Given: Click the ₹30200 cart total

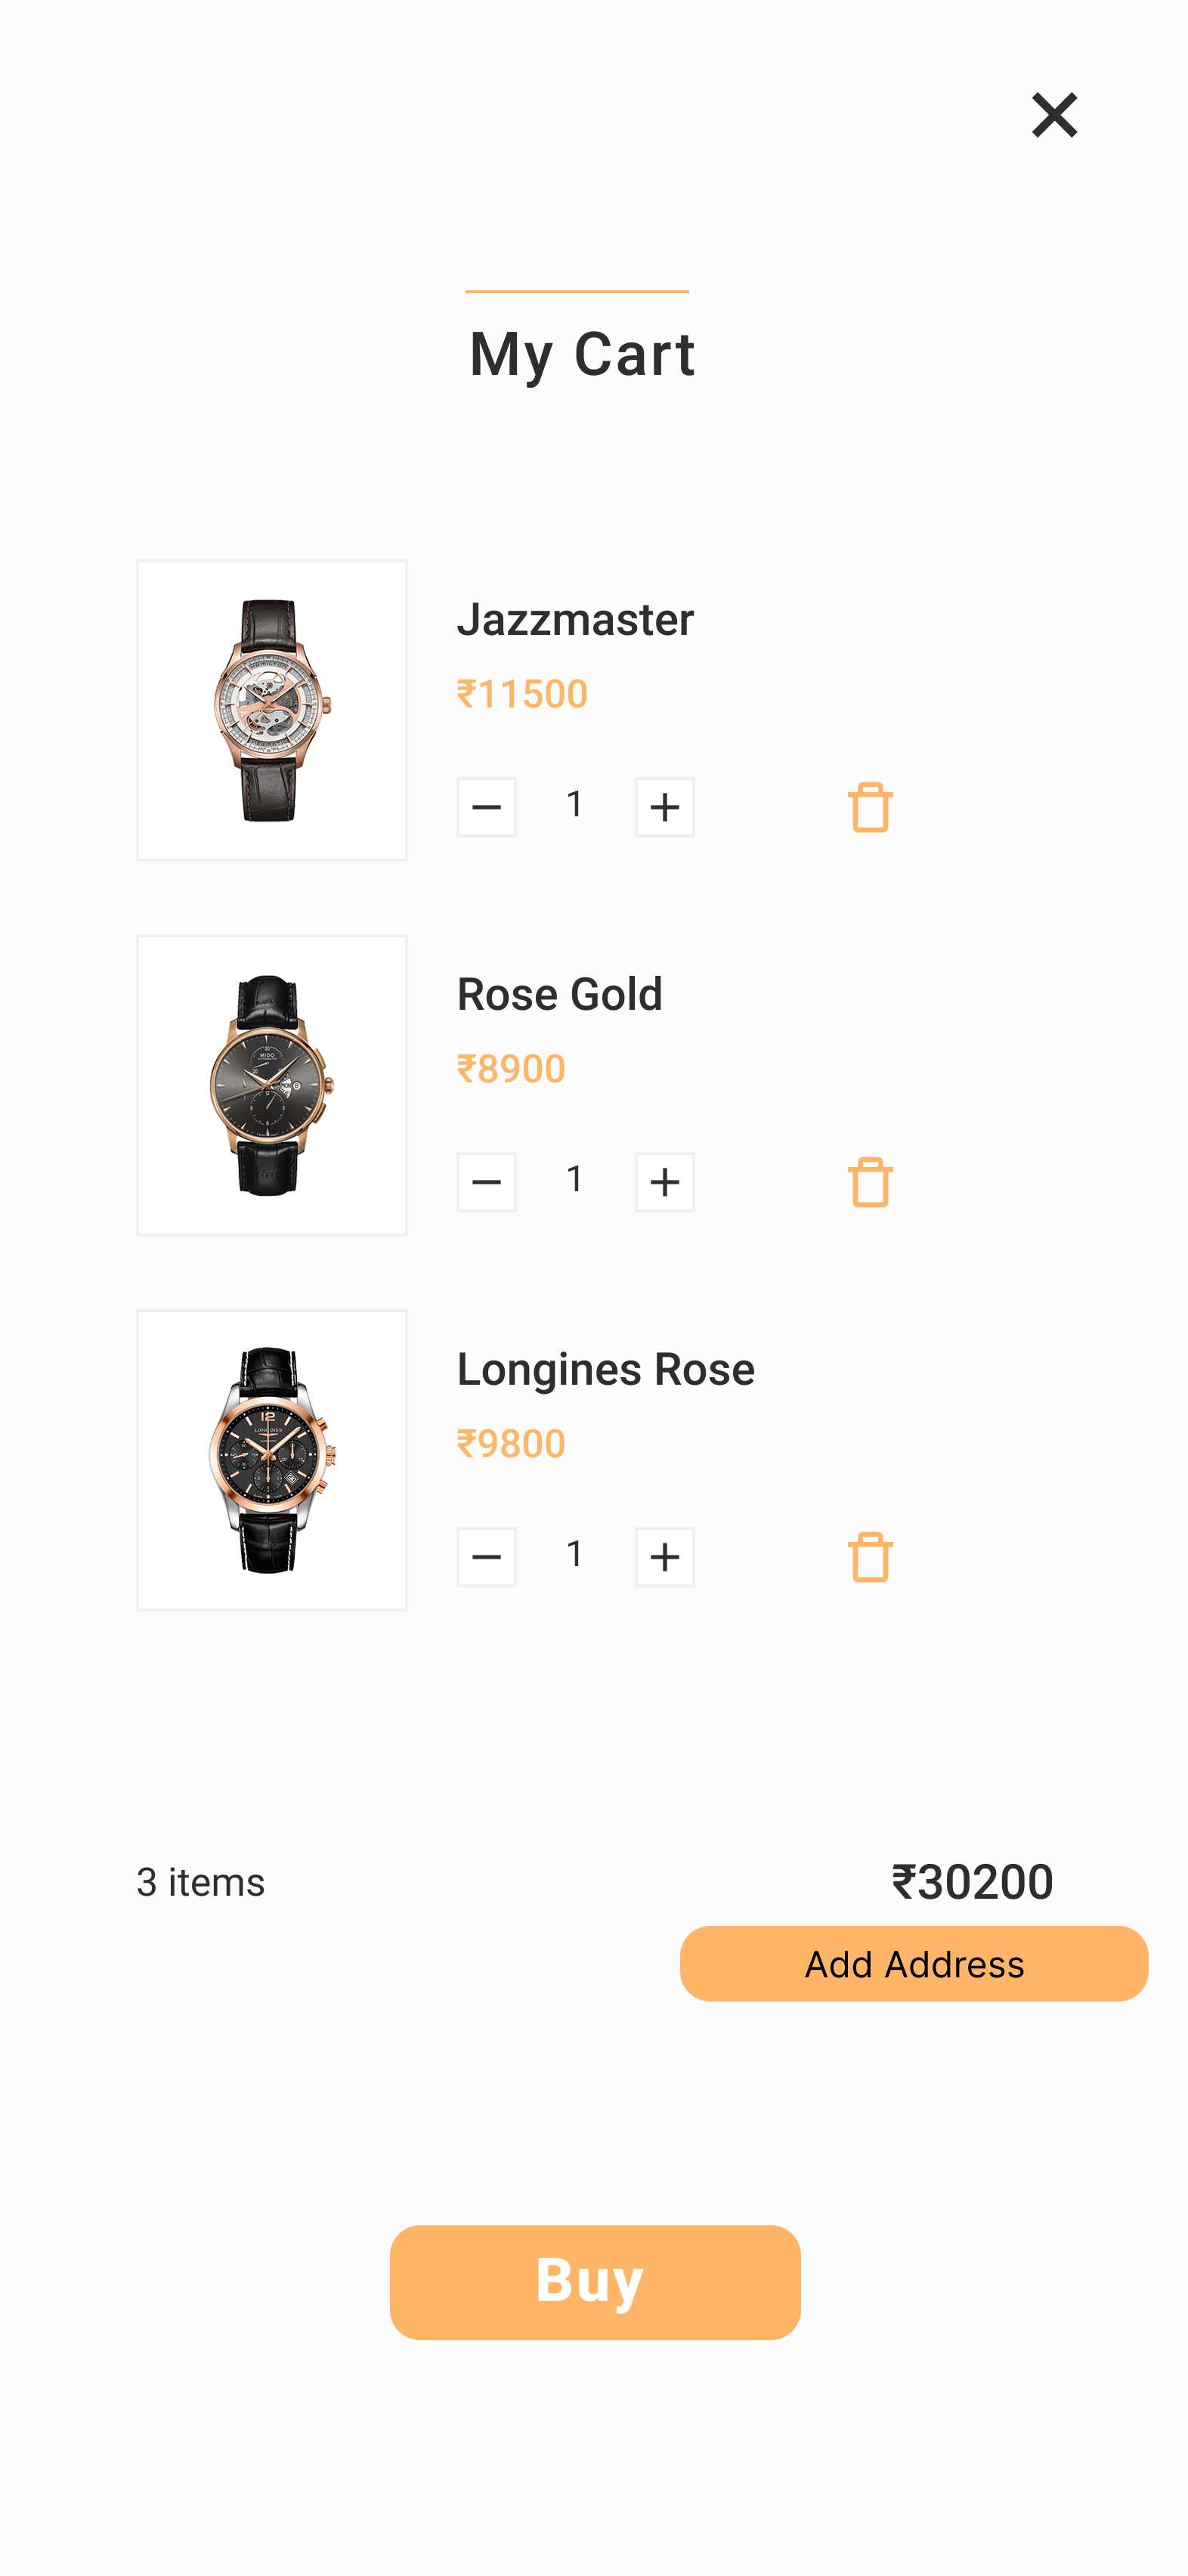Looking at the screenshot, I should click(972, 1882).
